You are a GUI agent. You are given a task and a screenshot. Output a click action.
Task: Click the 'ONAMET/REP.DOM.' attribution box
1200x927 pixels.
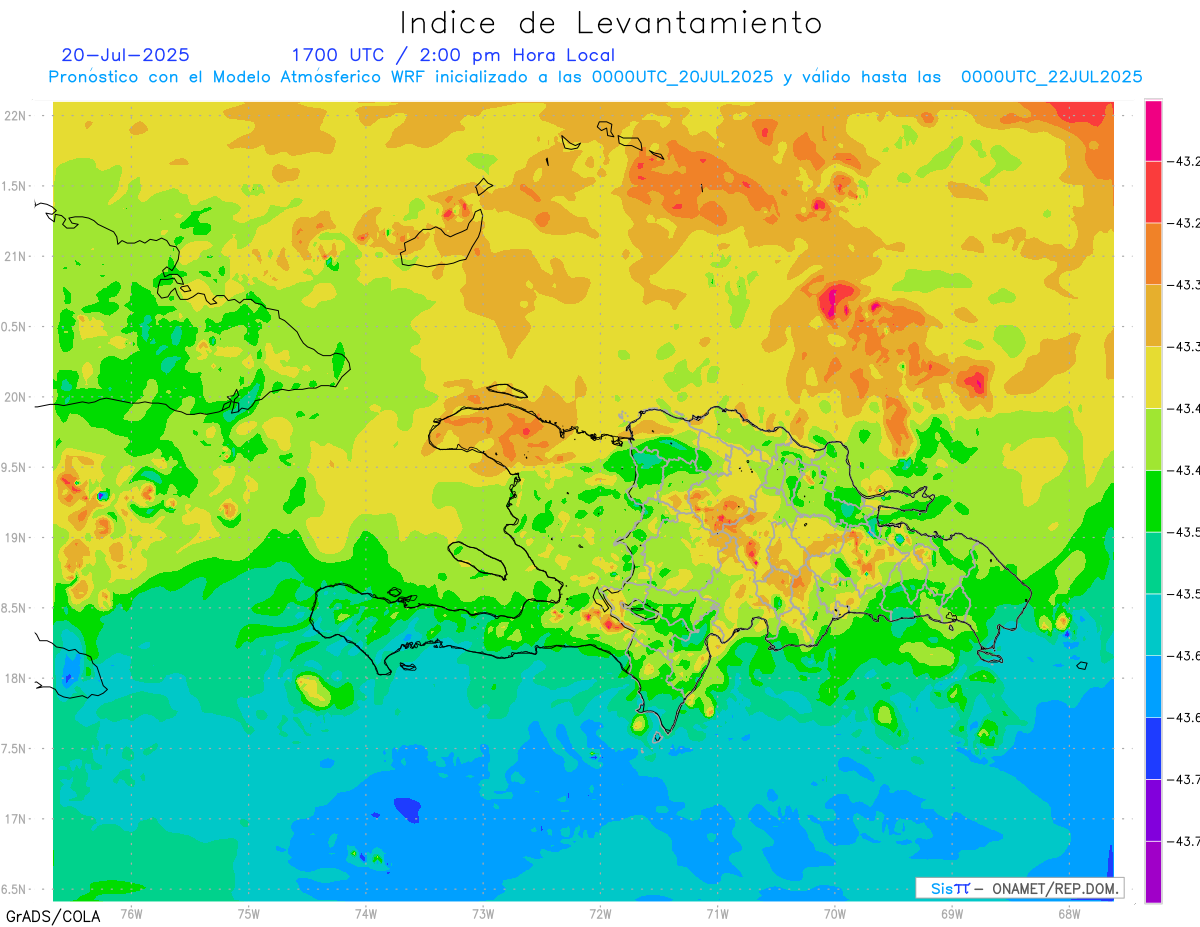point(1019,888)
